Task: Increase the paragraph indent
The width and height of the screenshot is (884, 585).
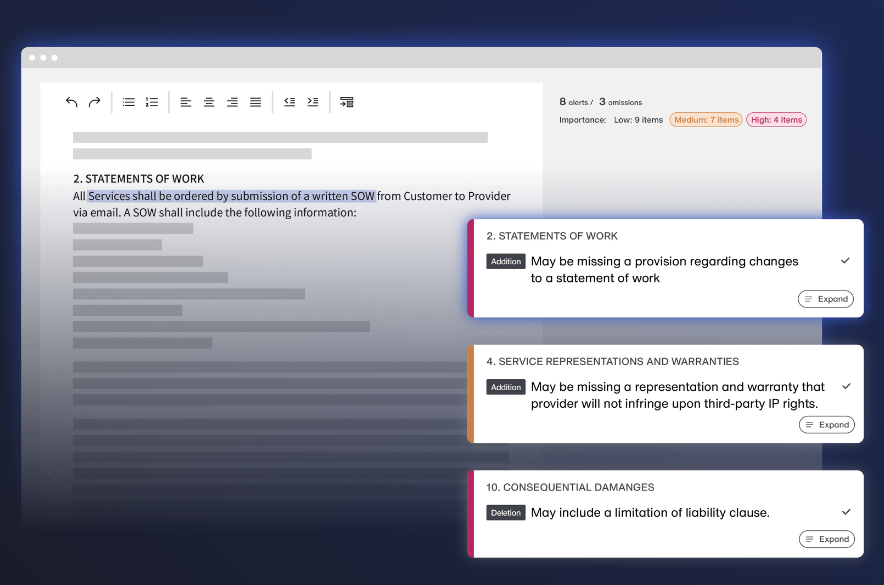Action: point(312,102)
